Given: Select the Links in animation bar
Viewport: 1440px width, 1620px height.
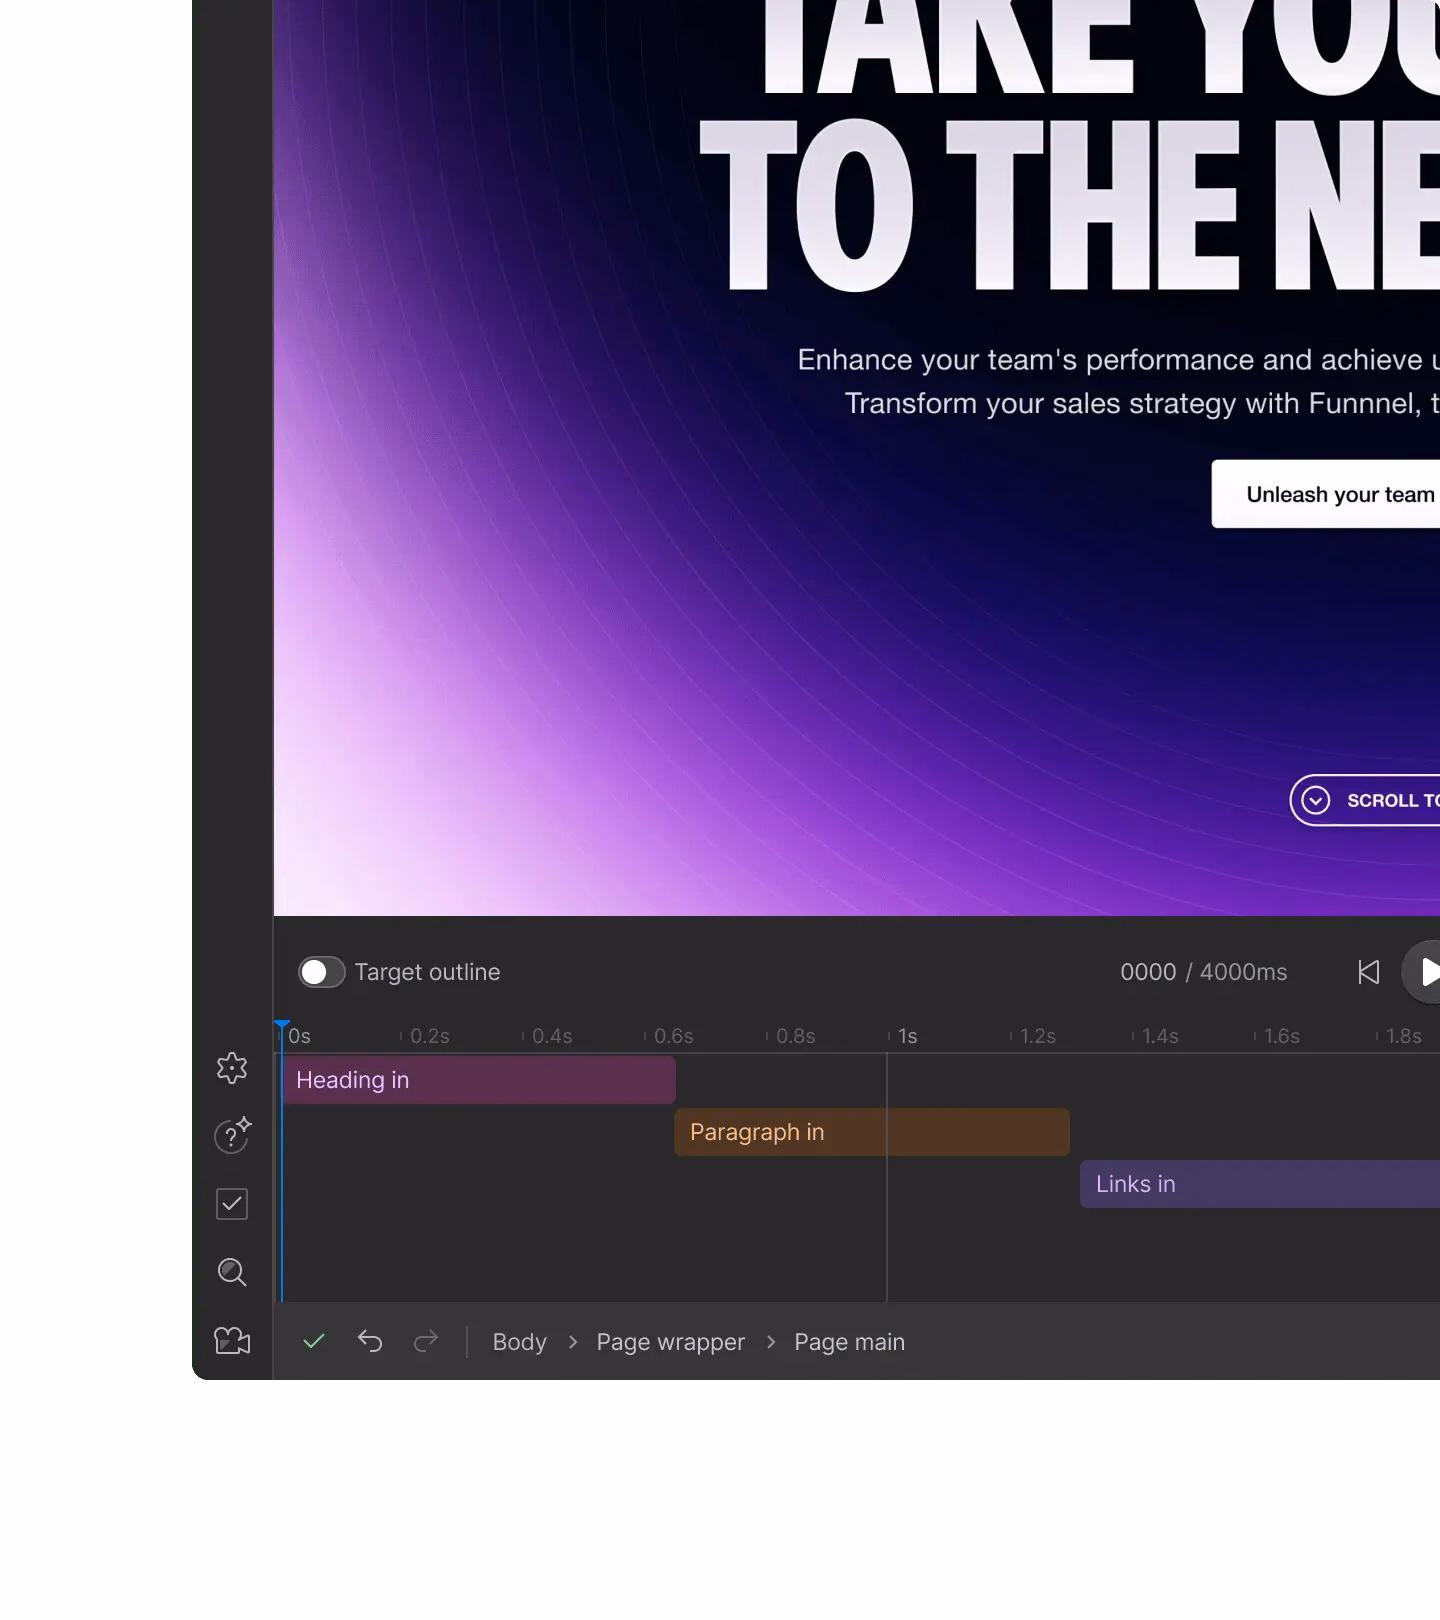Looking at the screenshot, I should click(x=1258, y=1184).
